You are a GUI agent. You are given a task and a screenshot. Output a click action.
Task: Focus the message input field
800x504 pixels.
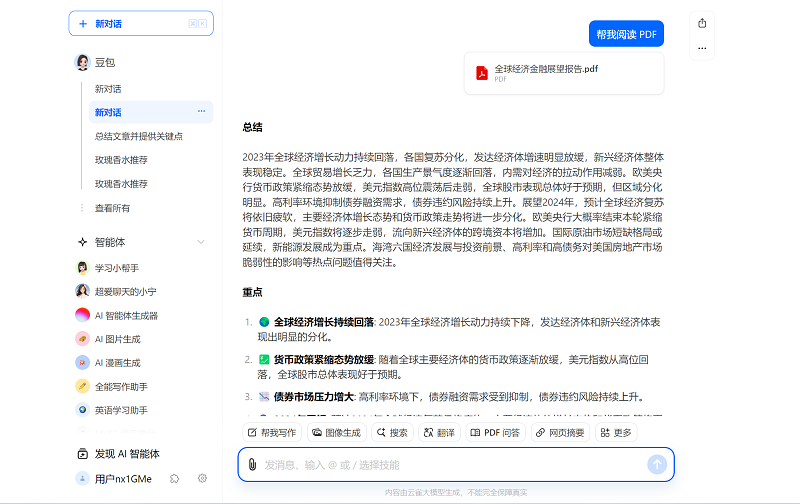pyautogui.click(x=452, y=465)
